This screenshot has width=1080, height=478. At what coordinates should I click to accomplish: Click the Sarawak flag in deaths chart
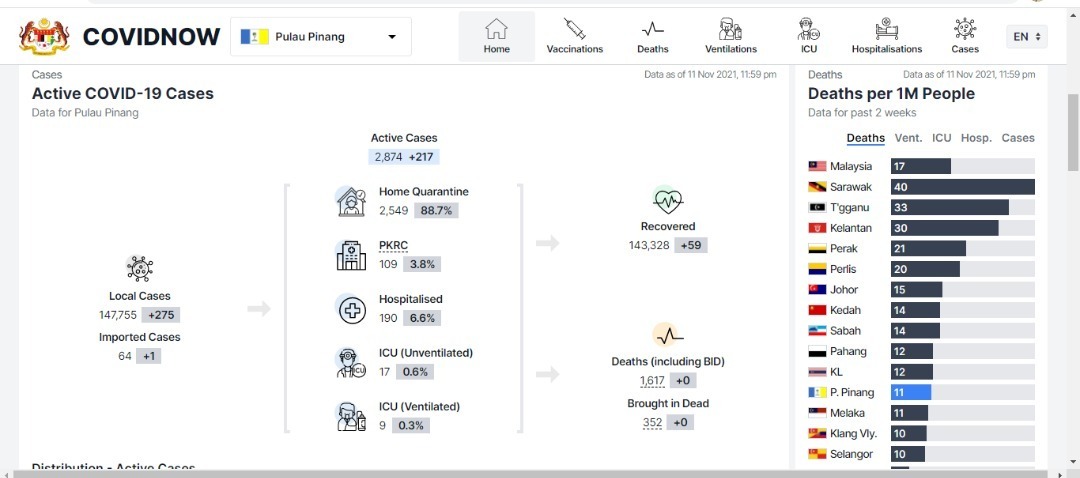(x=817, y=187)
